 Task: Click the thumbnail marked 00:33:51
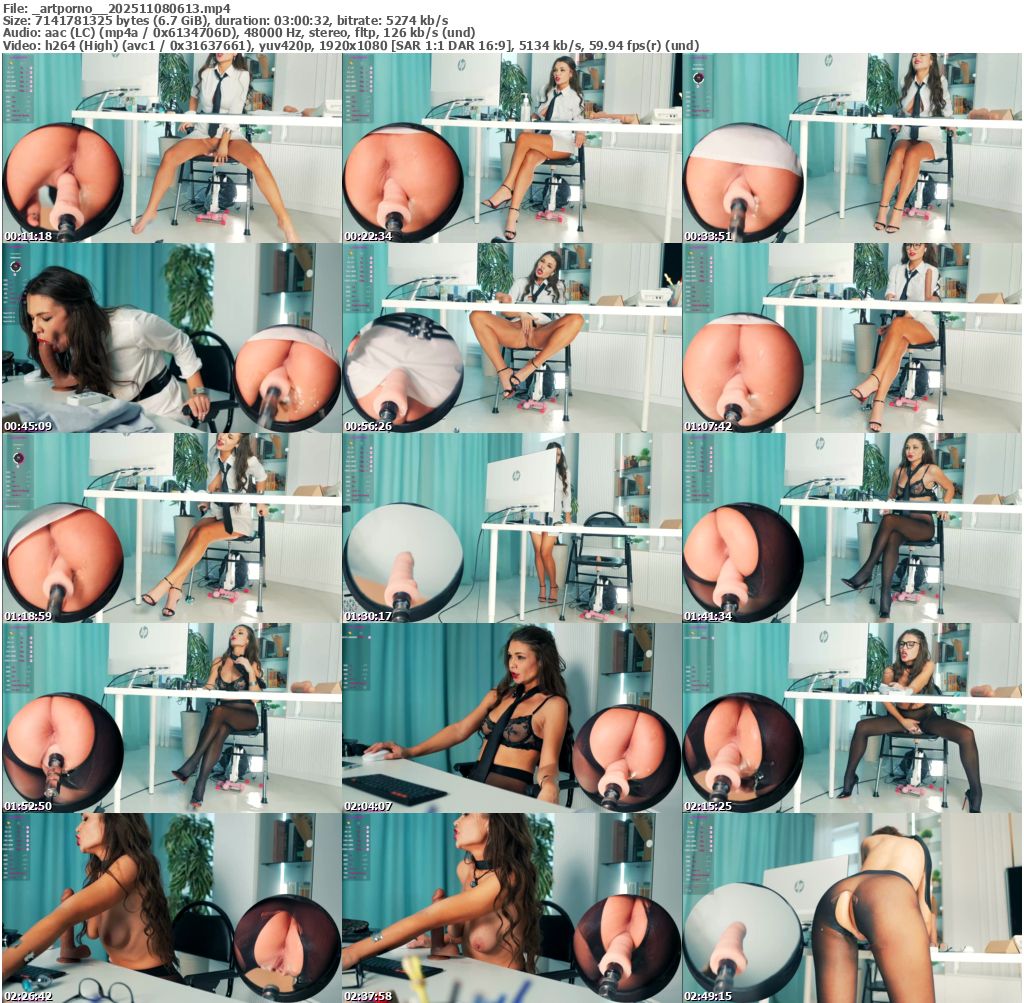pyautogui.click(x=852, y=148)
